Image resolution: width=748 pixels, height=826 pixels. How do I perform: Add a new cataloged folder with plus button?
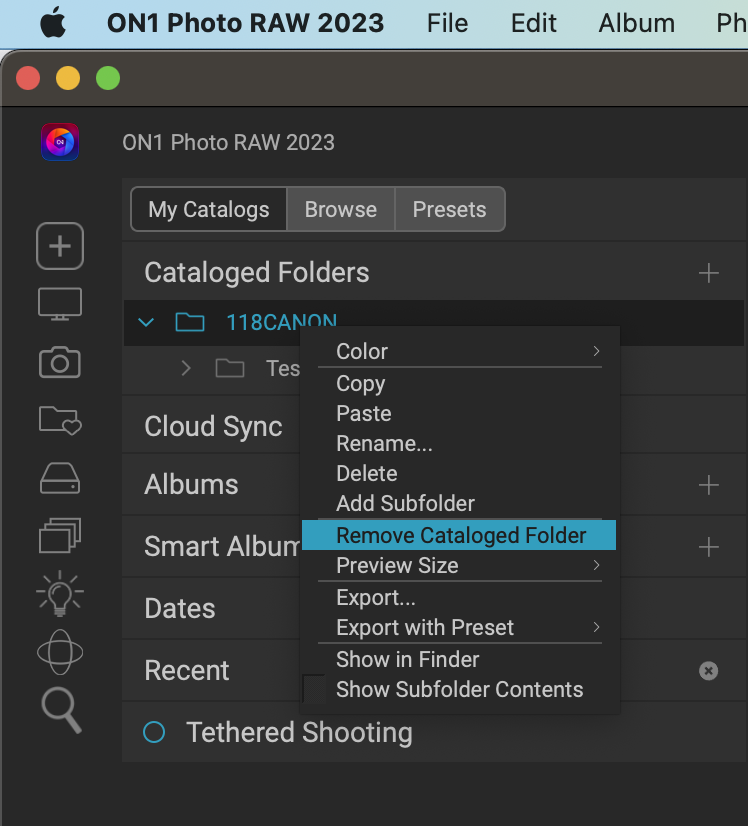pyautogui.click(x=709, y=273)
